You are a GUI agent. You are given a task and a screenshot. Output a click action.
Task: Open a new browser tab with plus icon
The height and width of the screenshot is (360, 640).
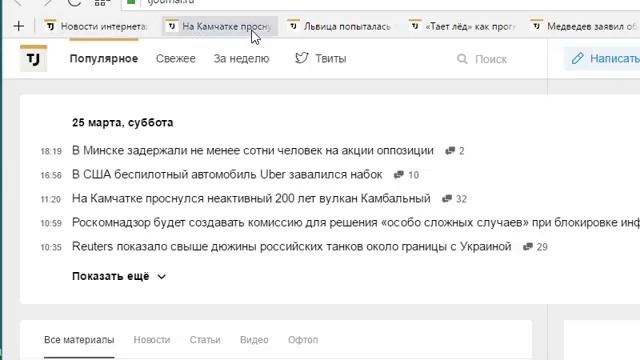click(19, 26)
